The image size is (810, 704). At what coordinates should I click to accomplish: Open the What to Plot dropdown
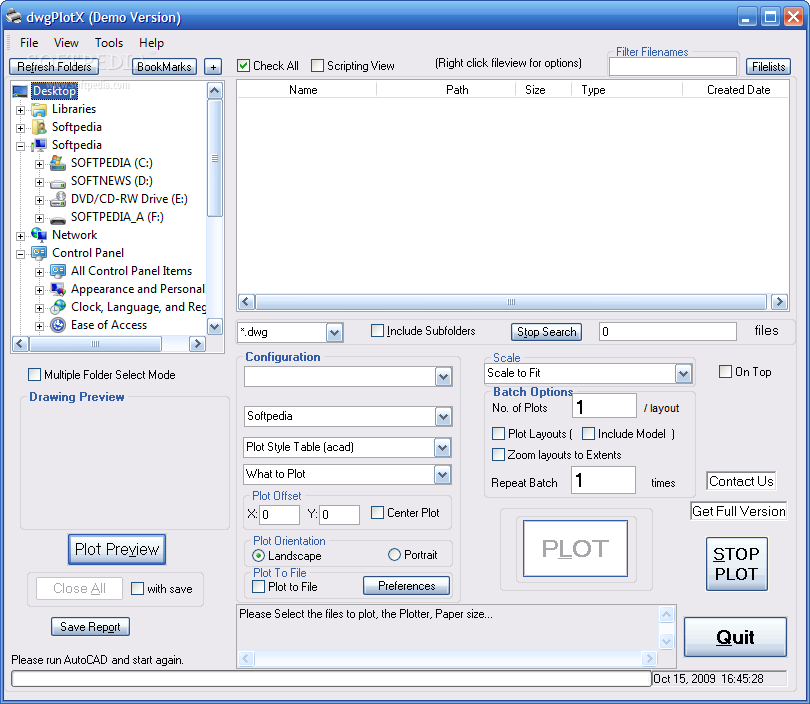(x=442, y=475)
